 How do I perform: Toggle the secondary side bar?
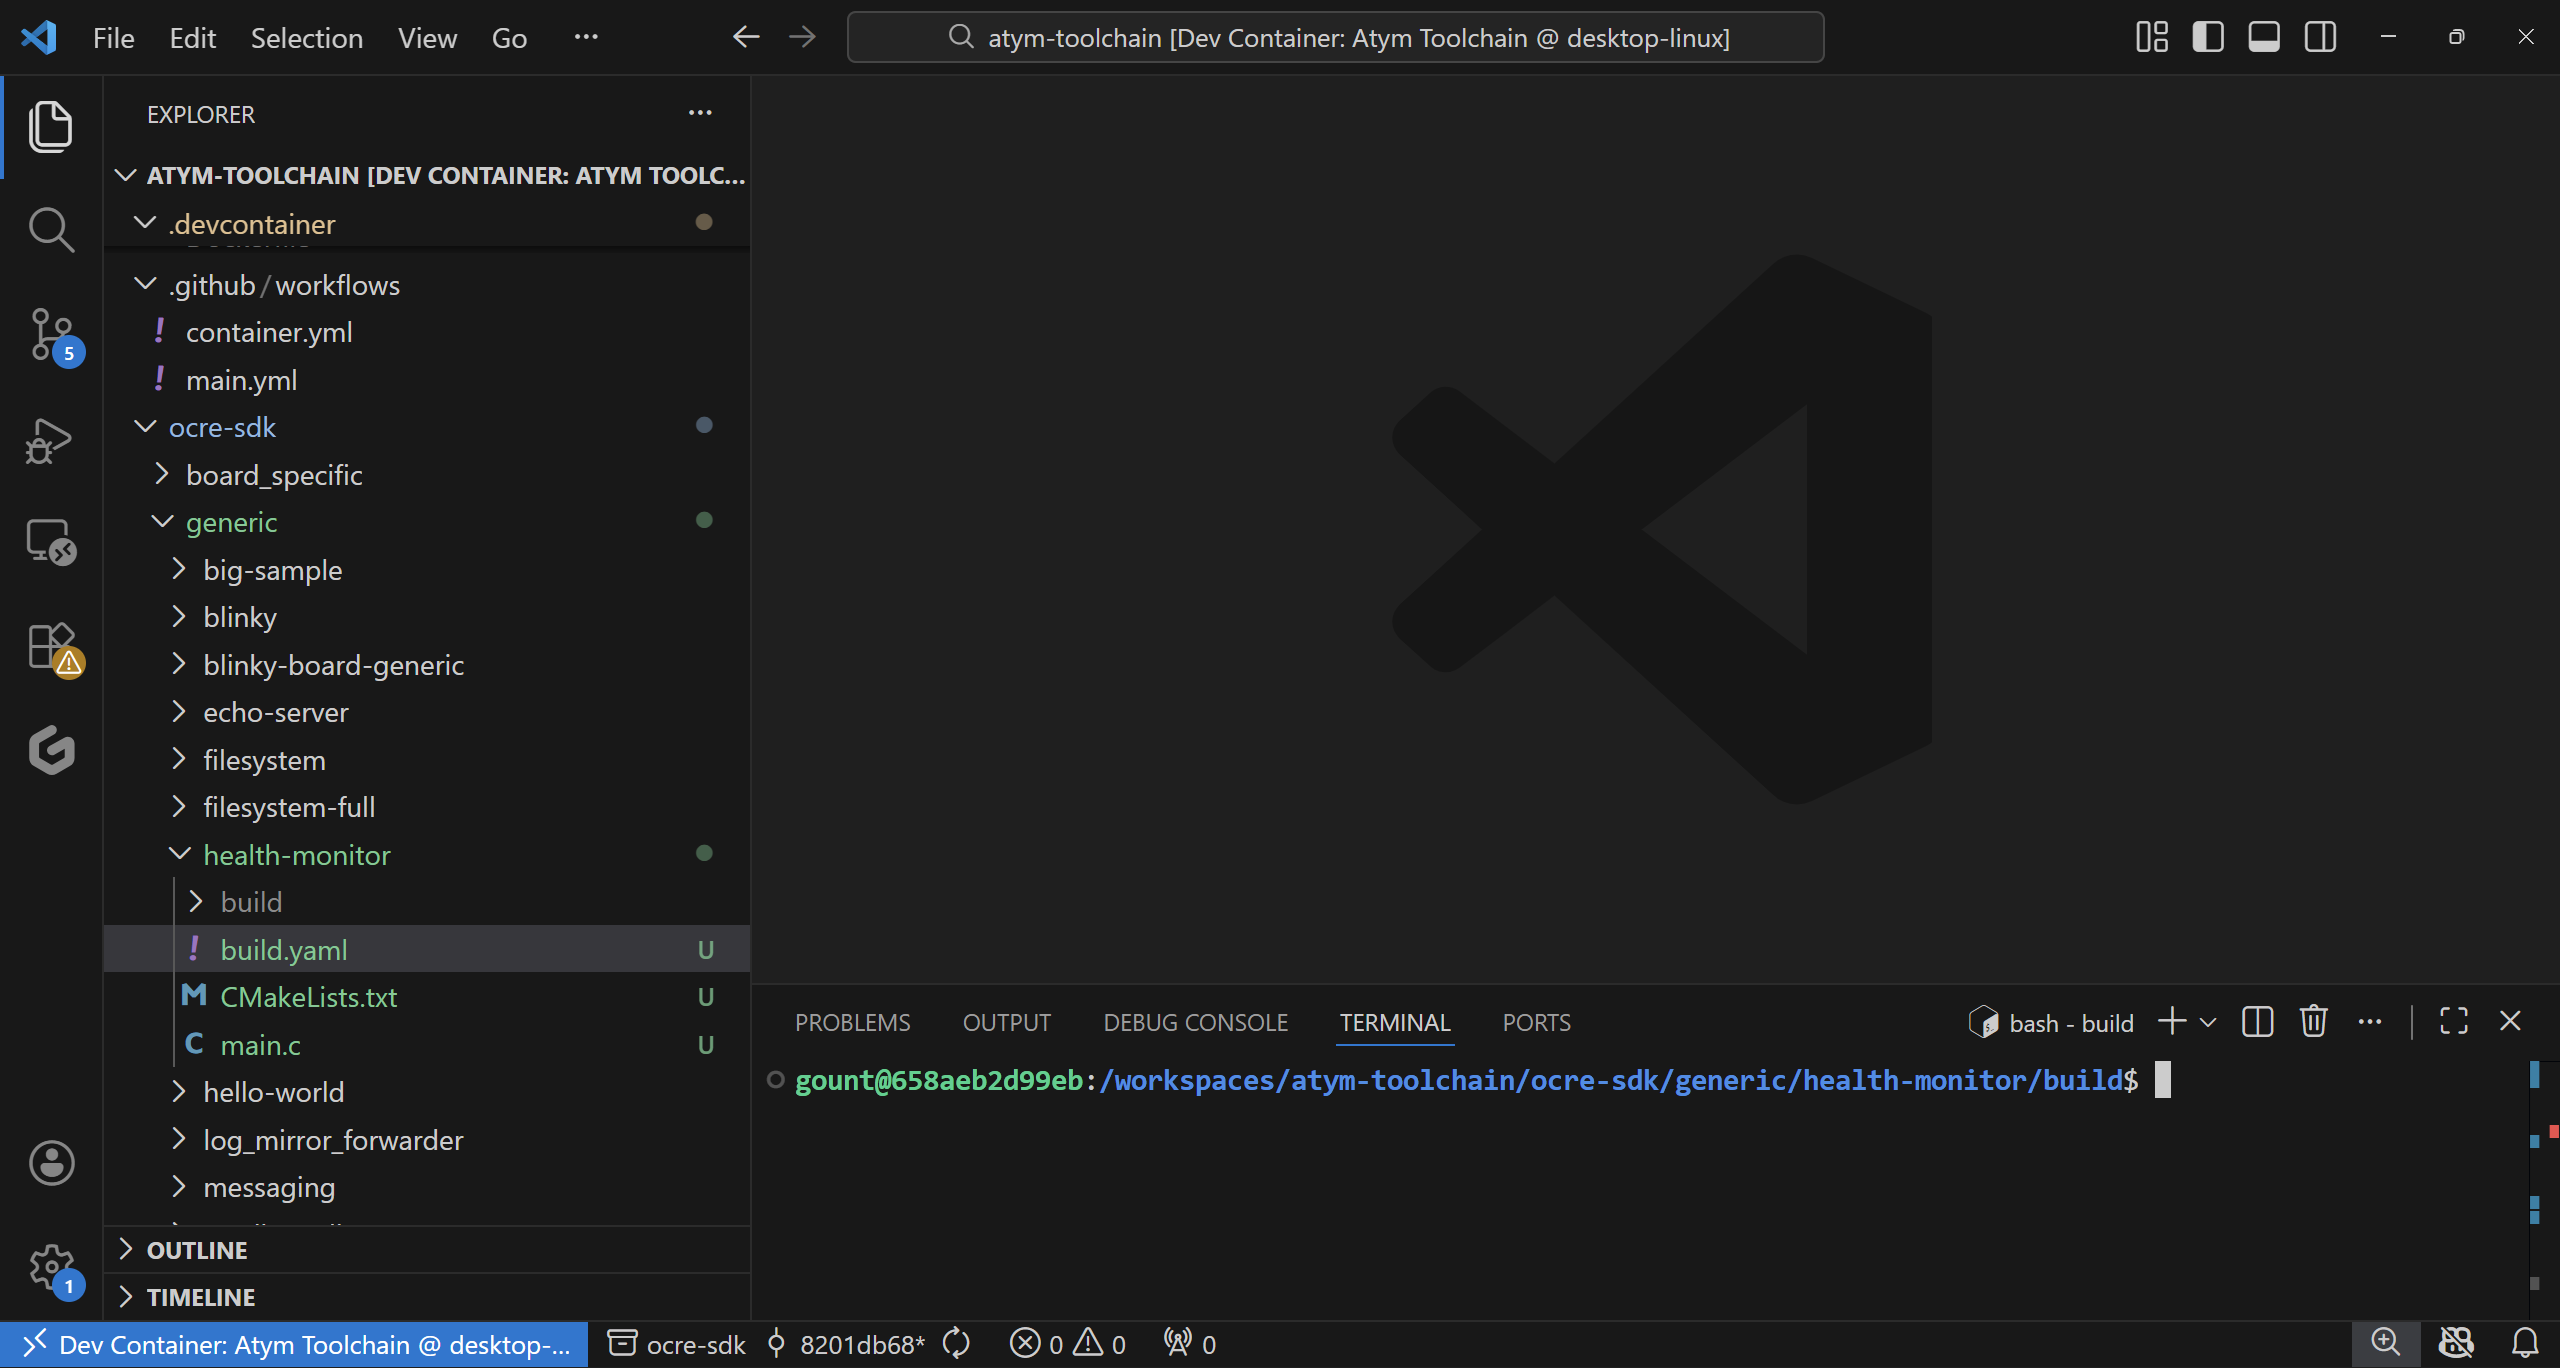tap(2319, 36)
